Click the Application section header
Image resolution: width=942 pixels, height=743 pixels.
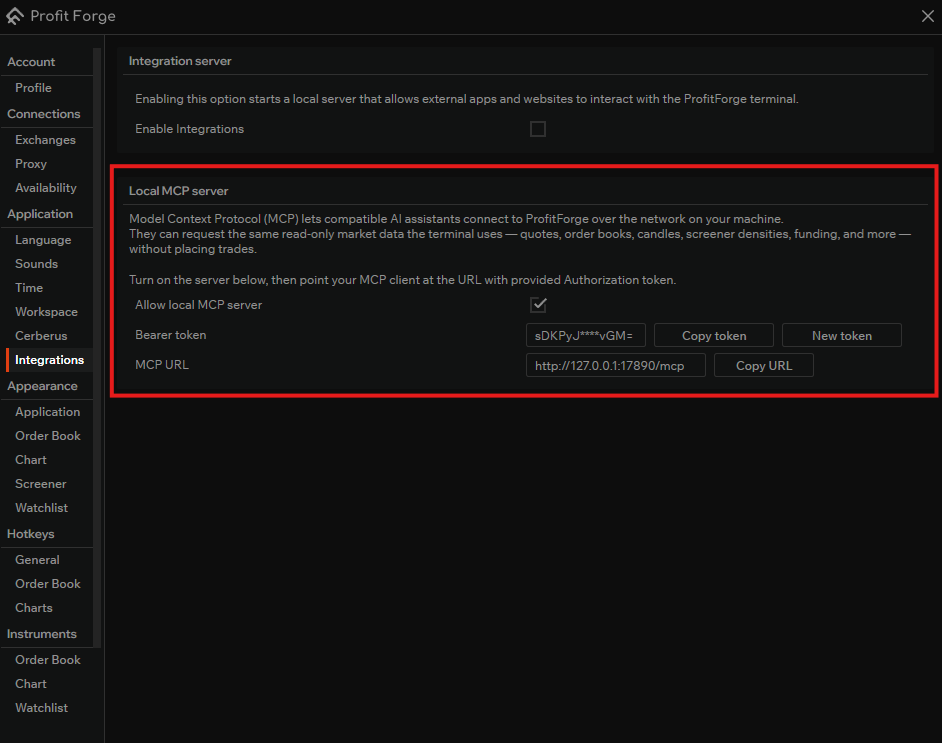pos(40,214)
